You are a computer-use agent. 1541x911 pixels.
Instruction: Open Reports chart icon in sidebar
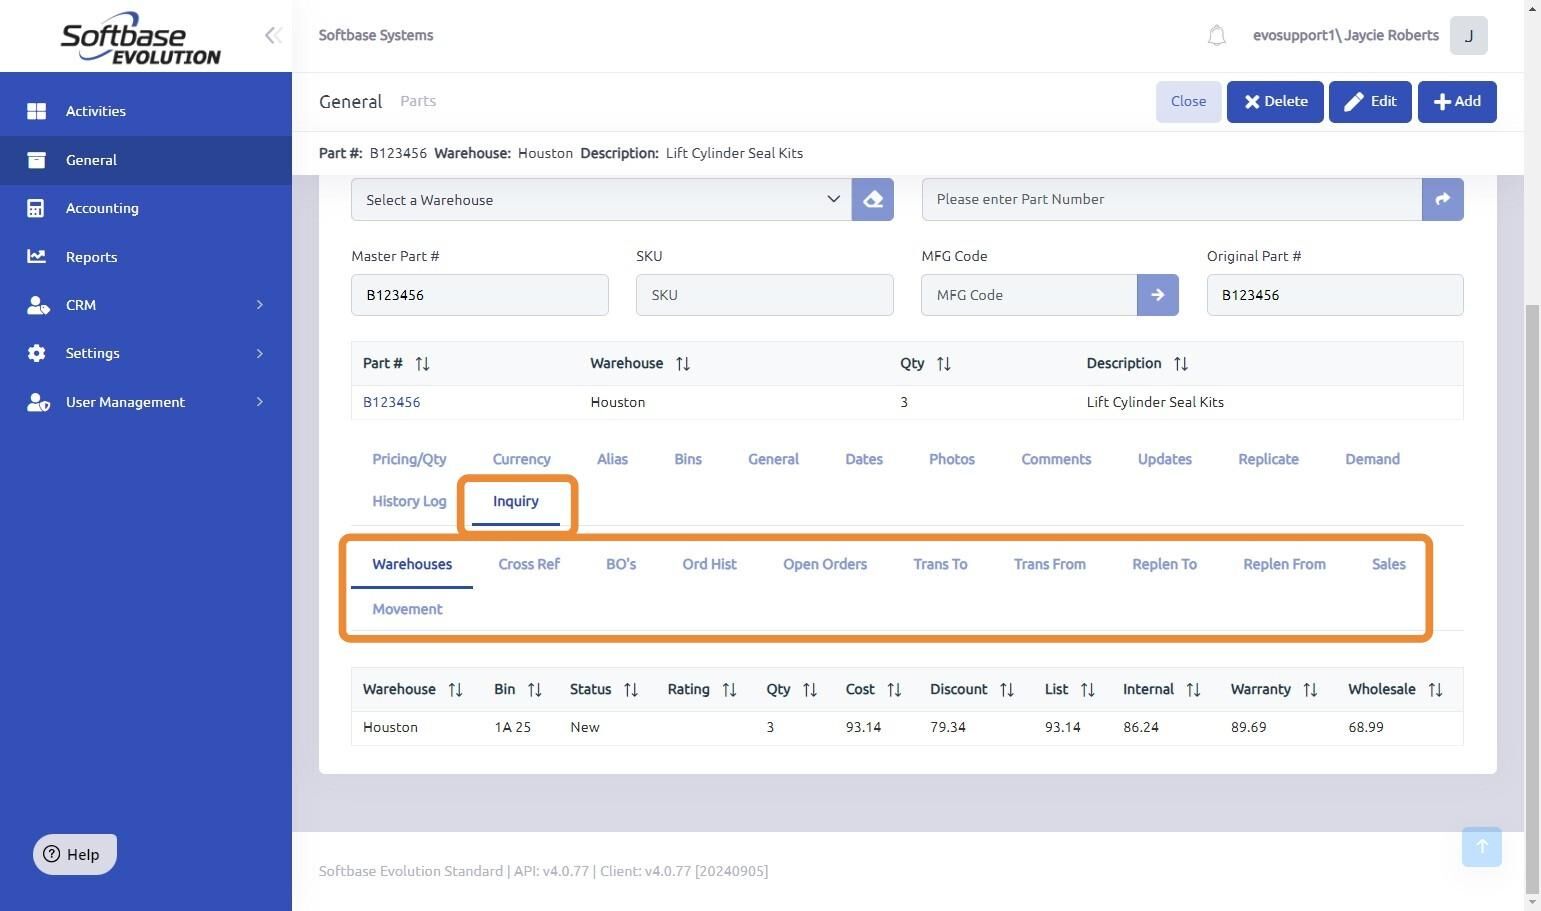(36, 256)
